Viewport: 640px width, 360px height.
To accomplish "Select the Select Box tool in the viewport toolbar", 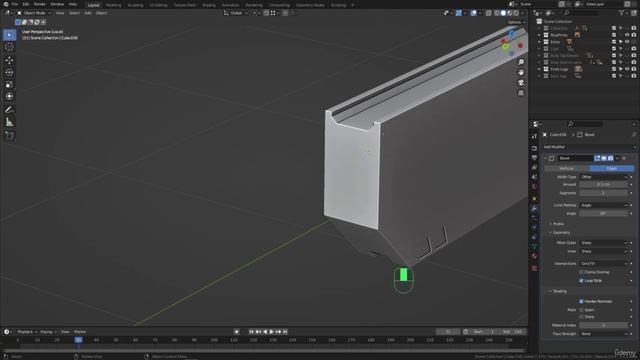I will coord(9,35).
